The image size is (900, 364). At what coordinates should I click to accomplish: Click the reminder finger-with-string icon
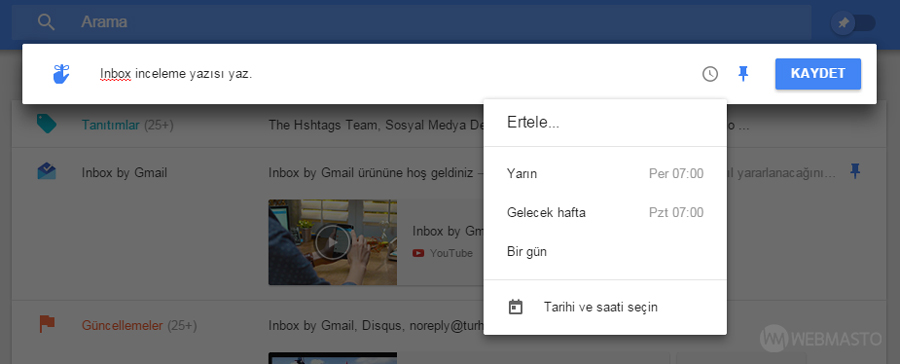click(61, 74)
